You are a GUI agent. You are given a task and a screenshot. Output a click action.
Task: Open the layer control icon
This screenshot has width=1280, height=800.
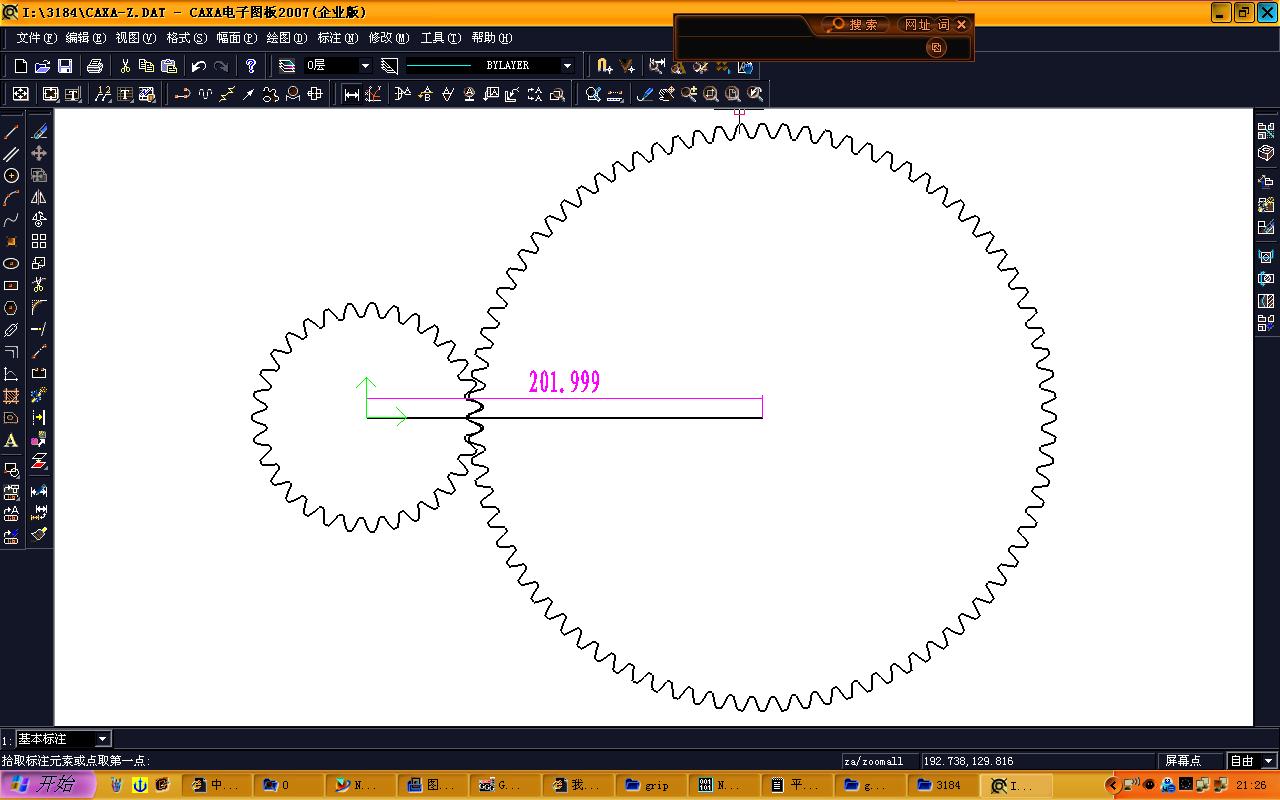click(287, 66)
